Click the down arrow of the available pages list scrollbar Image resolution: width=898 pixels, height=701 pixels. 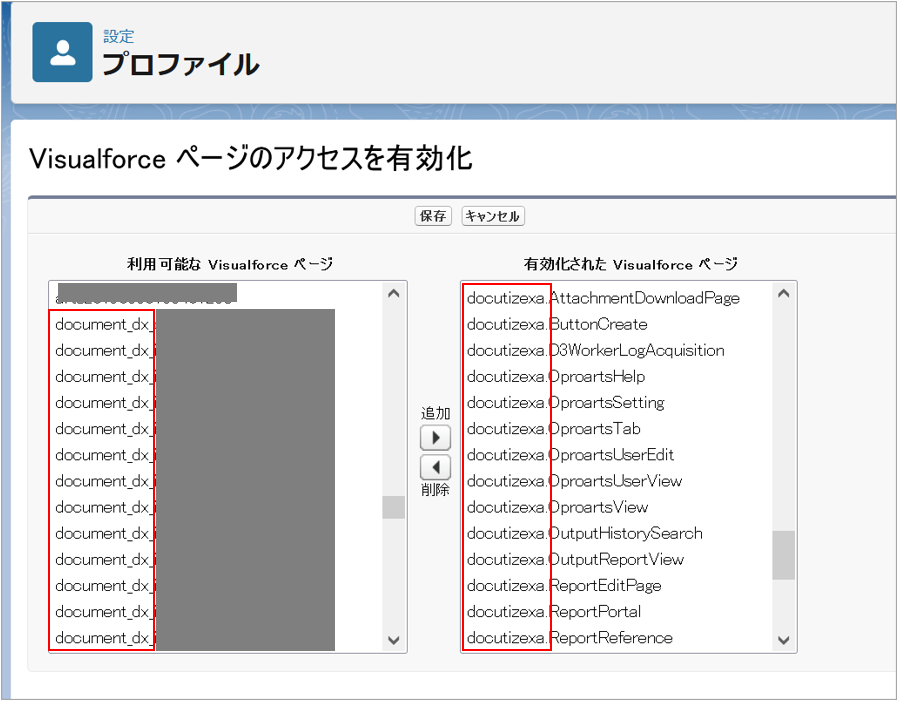point(394,640)
